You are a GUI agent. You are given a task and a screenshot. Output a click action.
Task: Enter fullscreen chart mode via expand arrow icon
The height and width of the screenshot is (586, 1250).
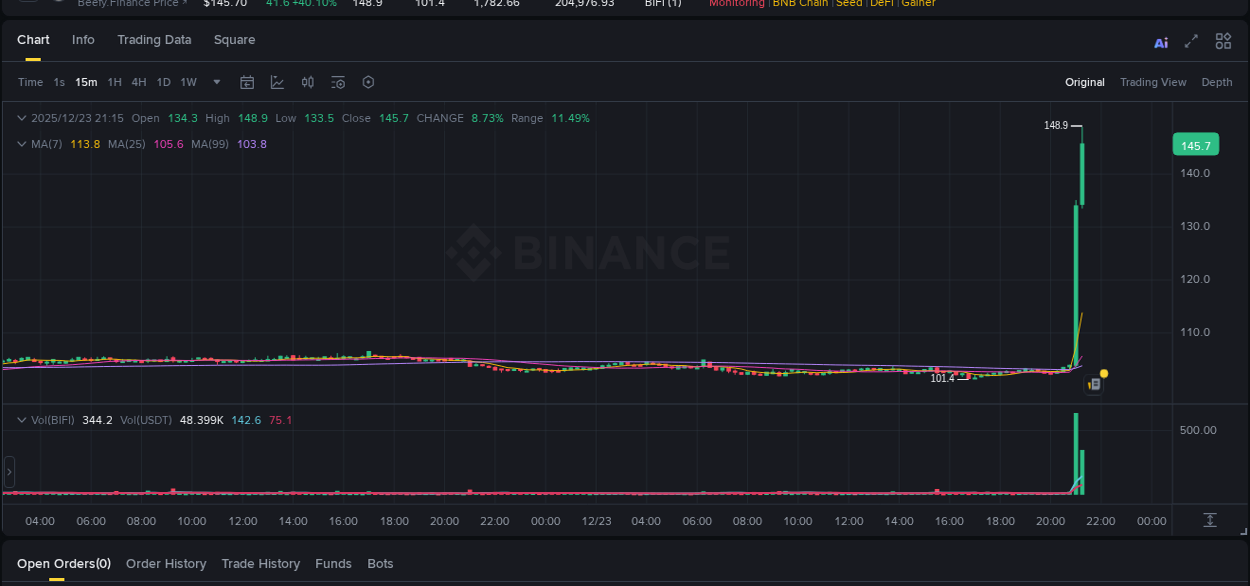point(1191,41)
